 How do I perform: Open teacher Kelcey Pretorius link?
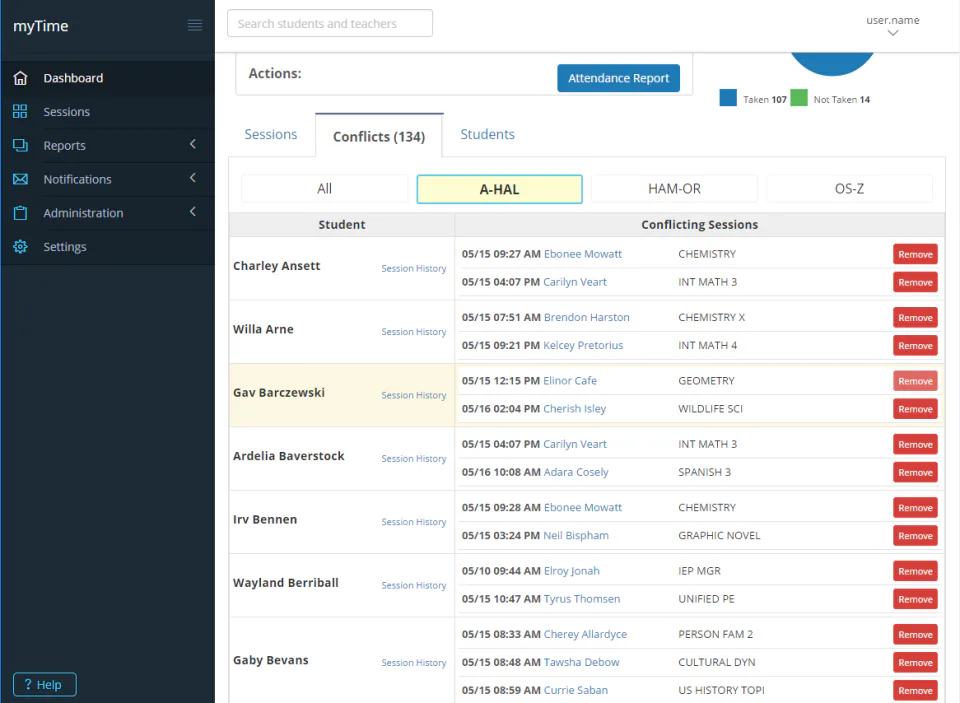pyautogui.click(x=583, y=345)
